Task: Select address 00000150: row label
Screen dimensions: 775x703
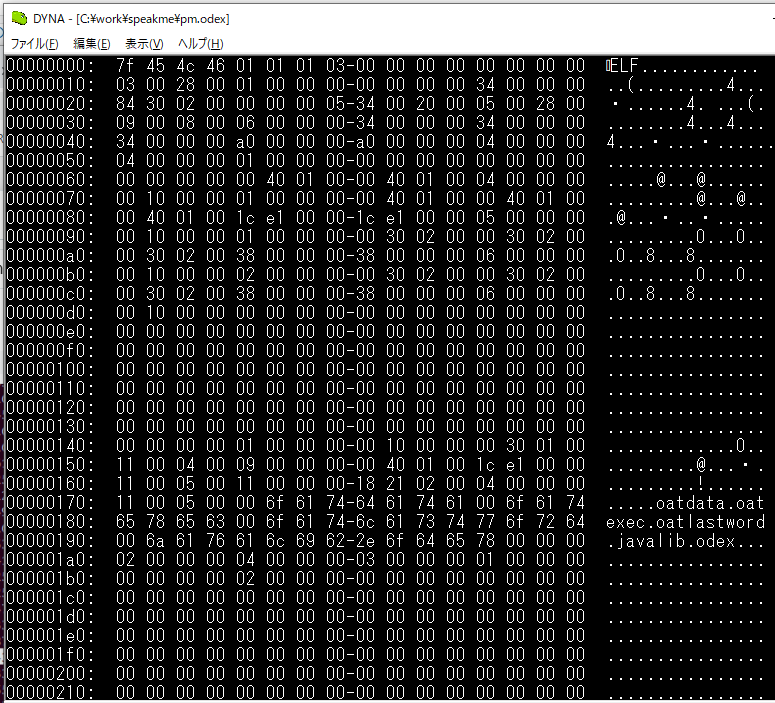Action: (50, 465)
